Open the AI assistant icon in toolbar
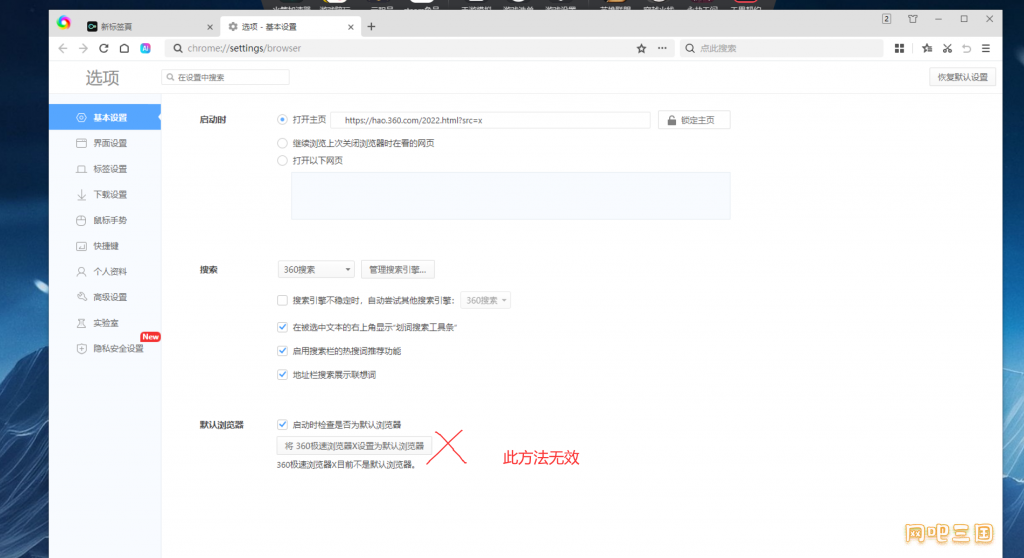 point(145,48)
